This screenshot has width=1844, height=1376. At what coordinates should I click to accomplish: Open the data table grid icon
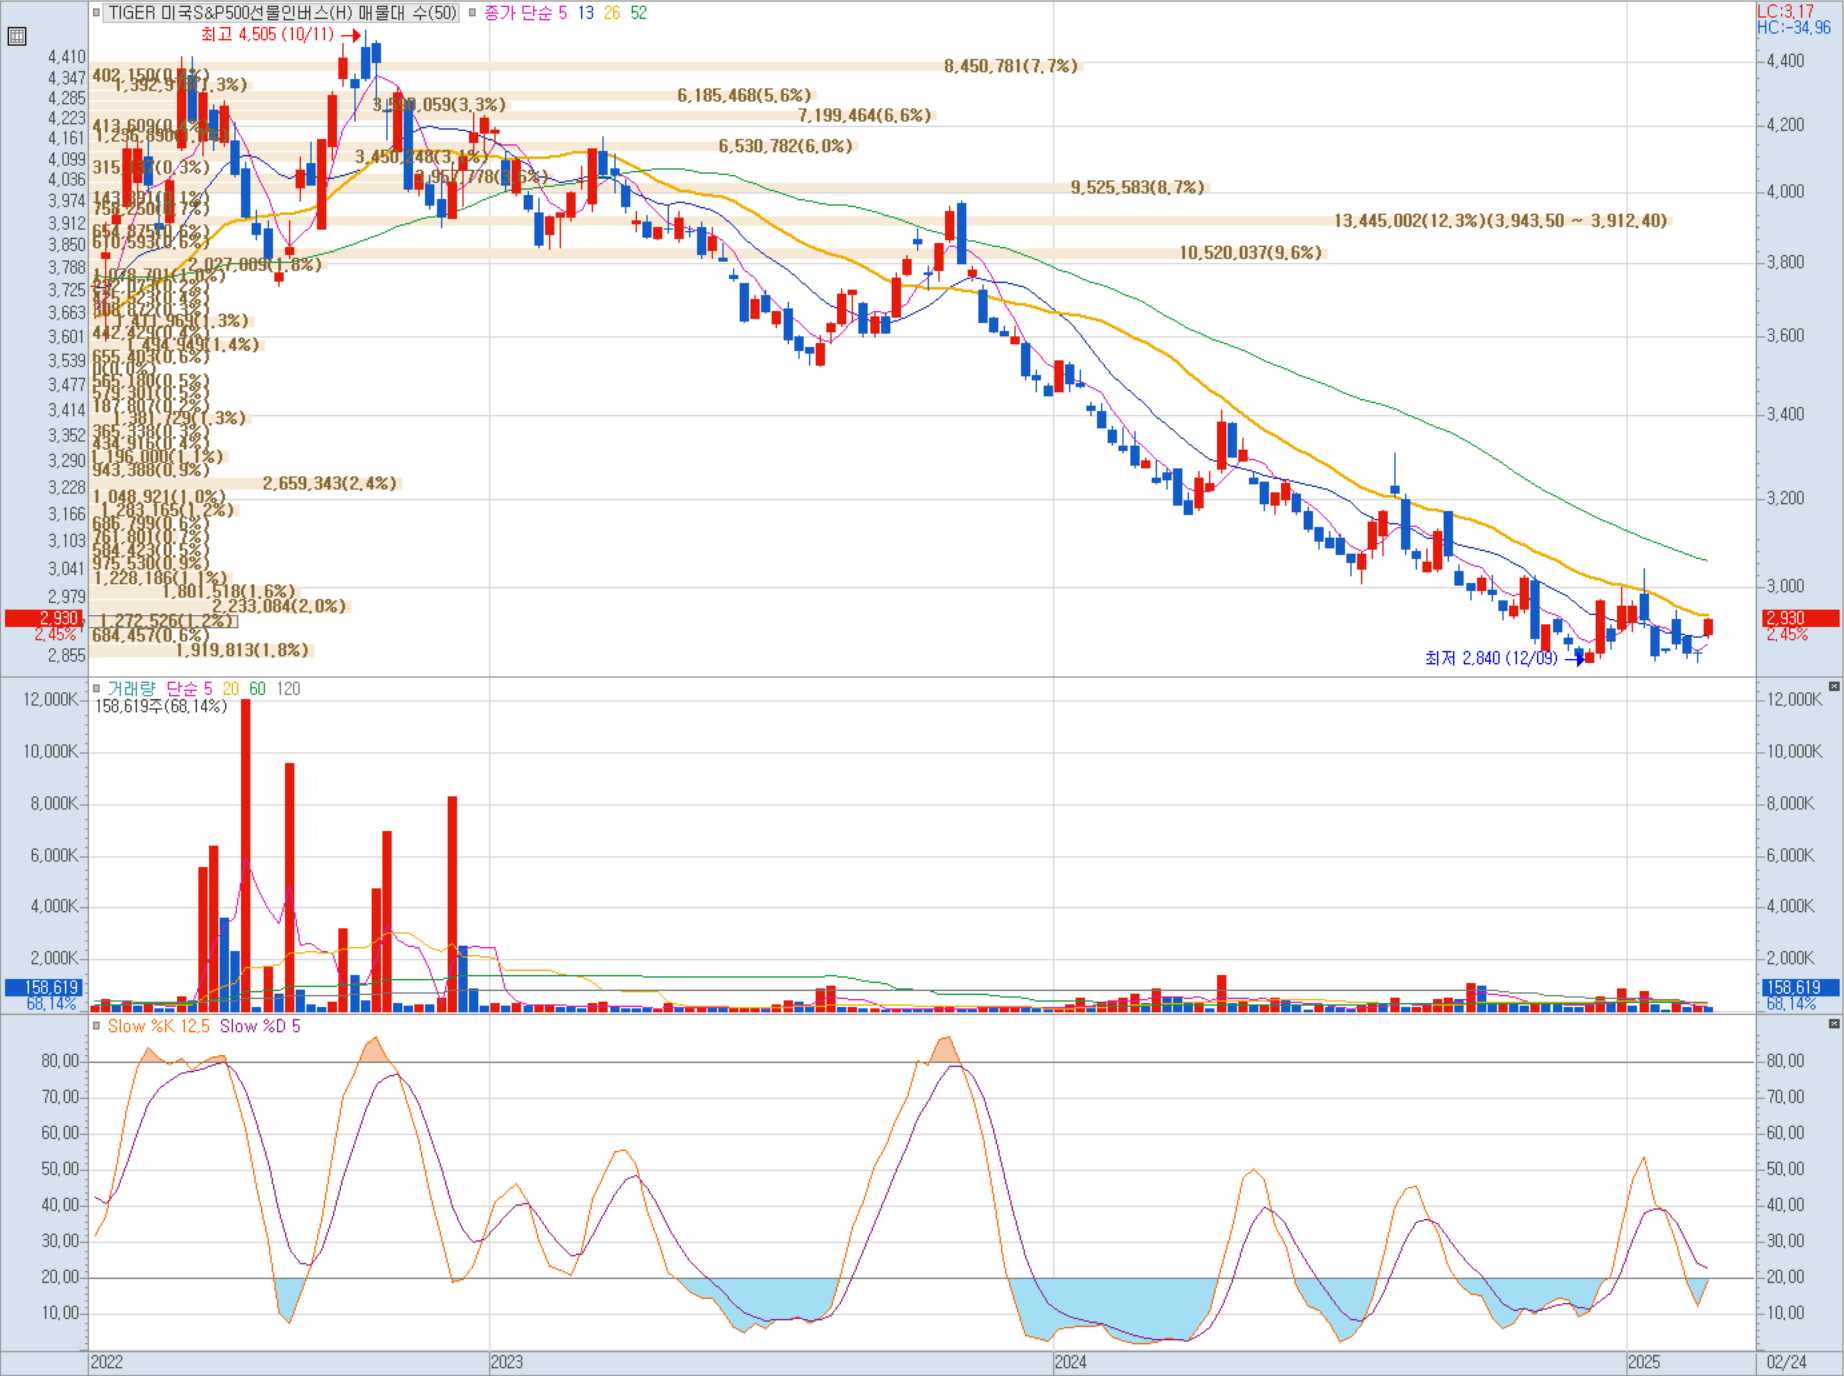coord(16,37)
